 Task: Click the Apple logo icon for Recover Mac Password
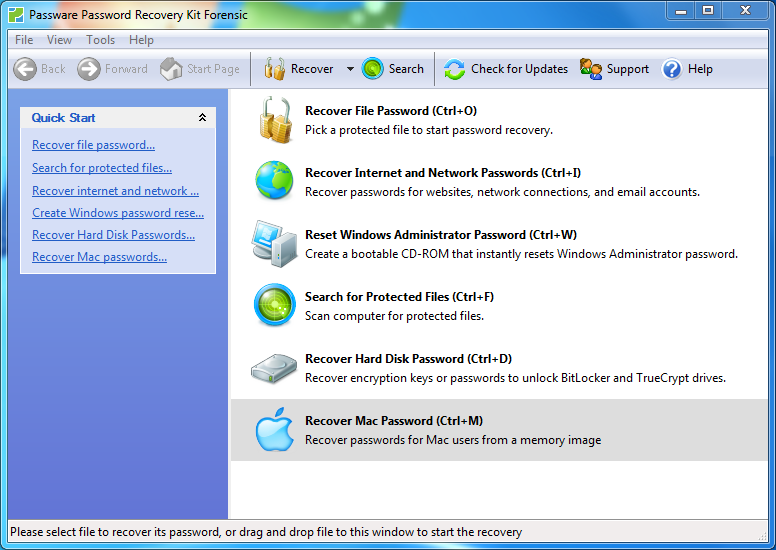click(274, 430)
